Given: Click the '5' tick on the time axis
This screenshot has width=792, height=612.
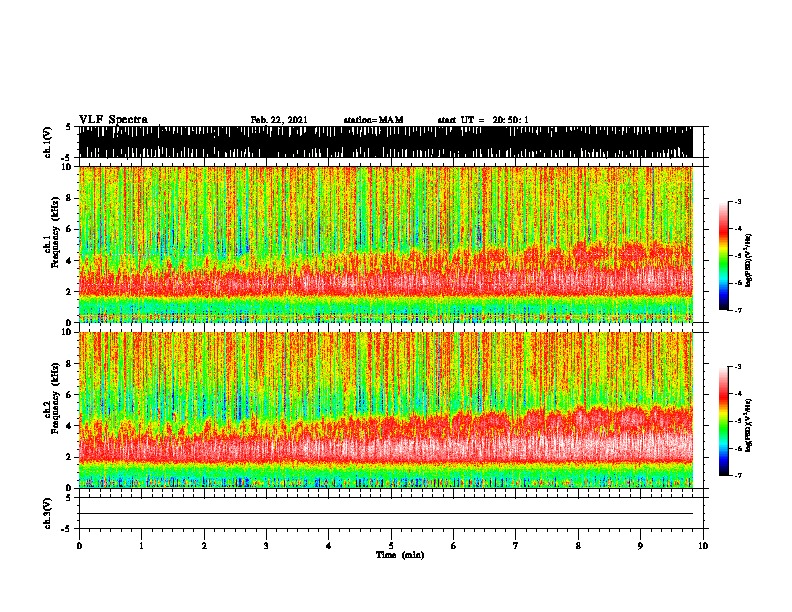Looking at the screenshot, I should point(391,545).
